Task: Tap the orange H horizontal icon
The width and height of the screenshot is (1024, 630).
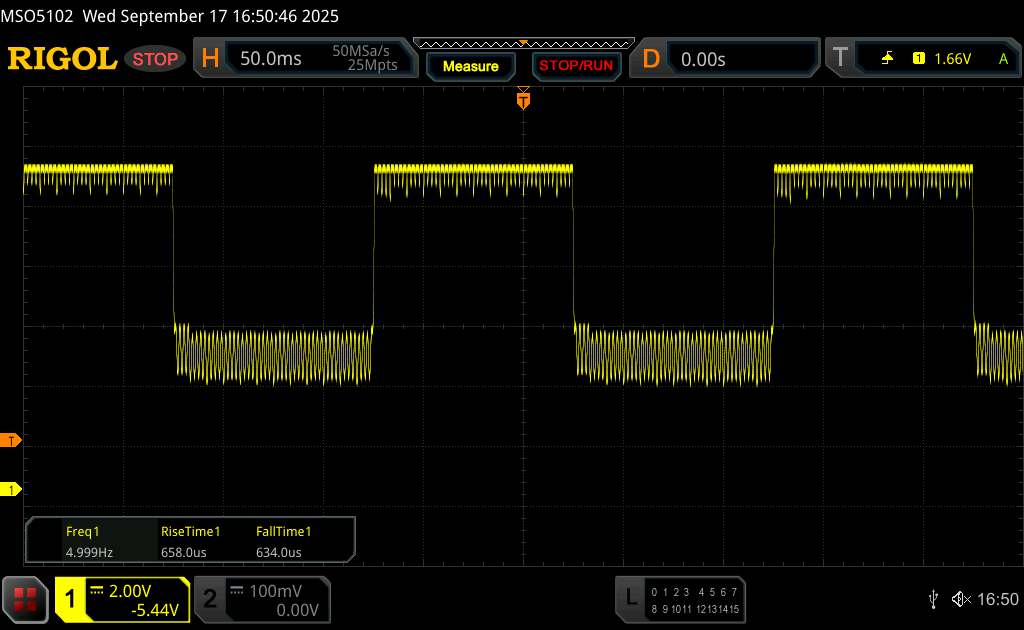Action: (210, 59)
